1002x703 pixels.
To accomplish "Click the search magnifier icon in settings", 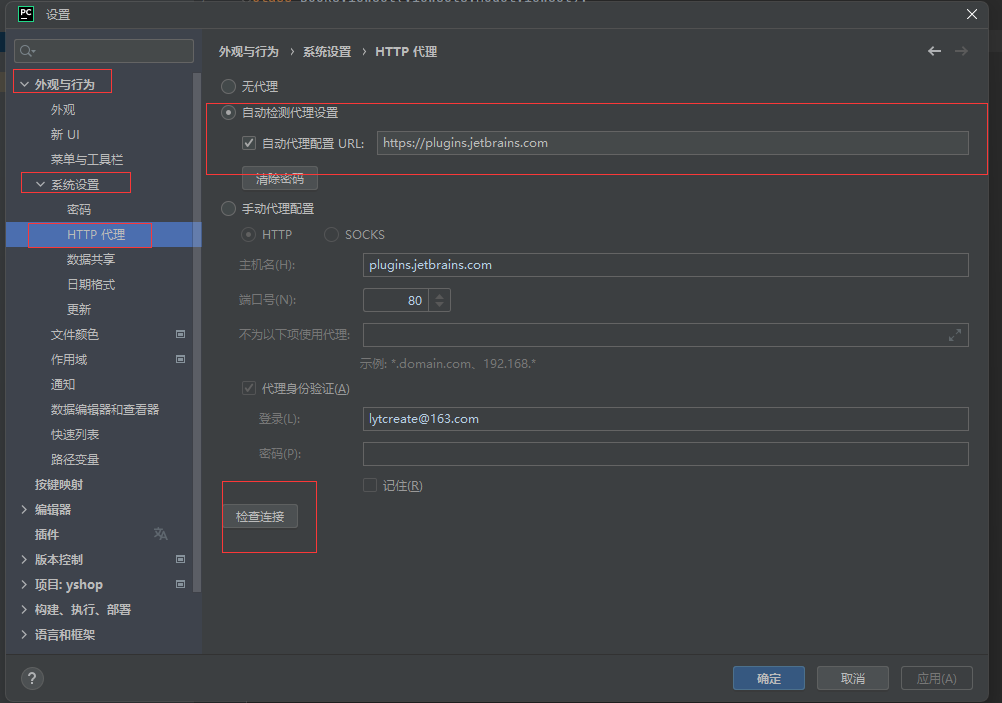I will pyautogui.click(x=26, y=51).
